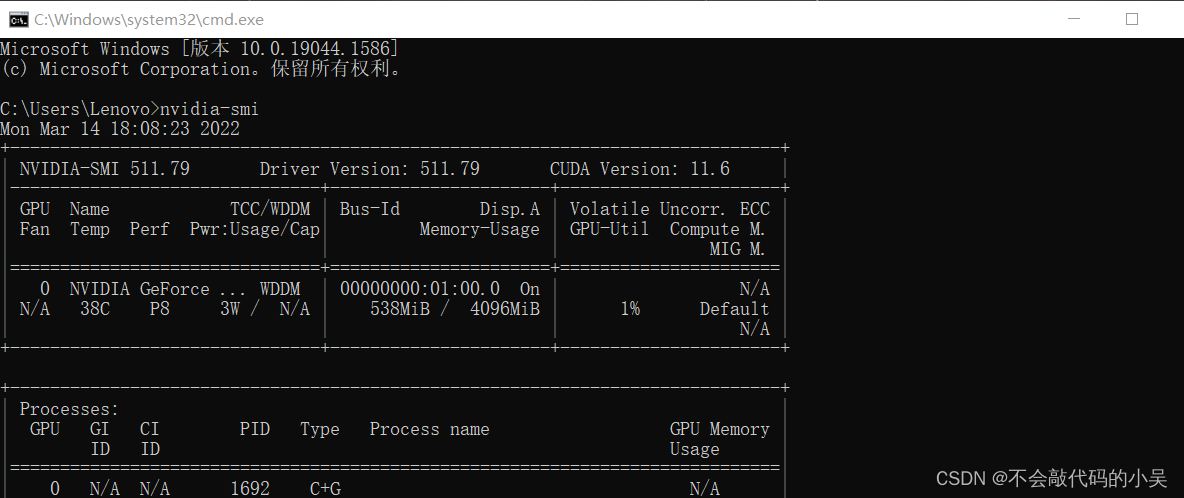Screen dimensions: 1184x498
Task: Click the Processes: section label
Action: coord(69,409)
